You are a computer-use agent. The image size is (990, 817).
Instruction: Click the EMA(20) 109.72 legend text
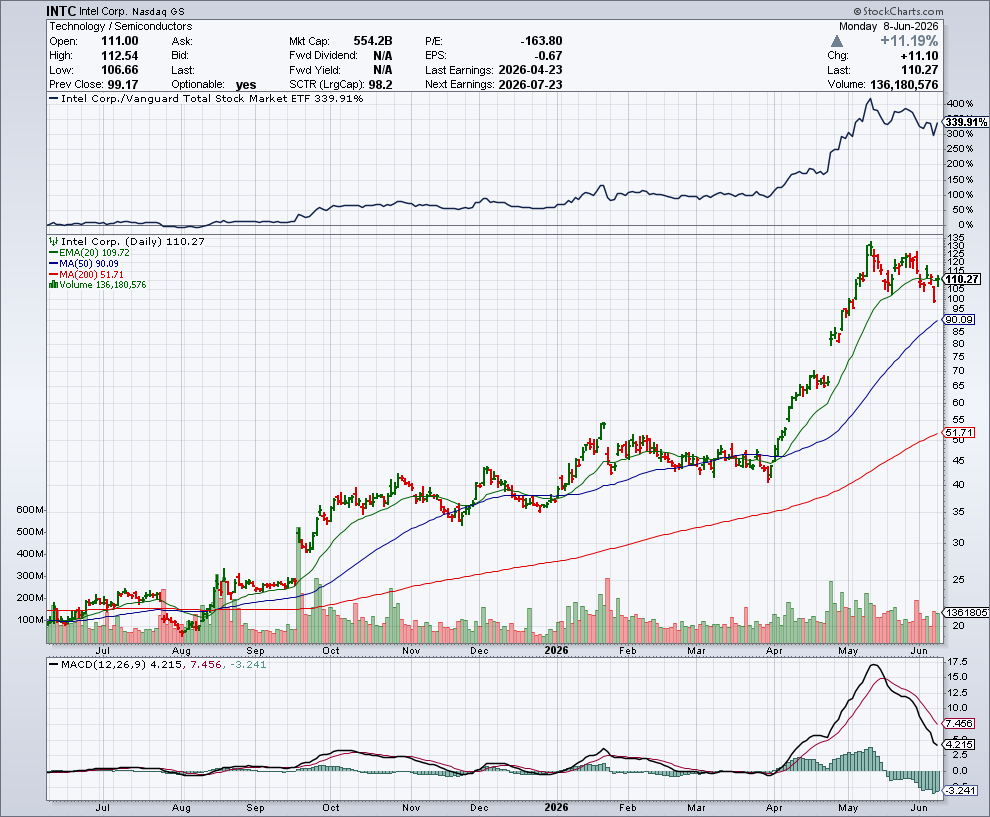94,253
